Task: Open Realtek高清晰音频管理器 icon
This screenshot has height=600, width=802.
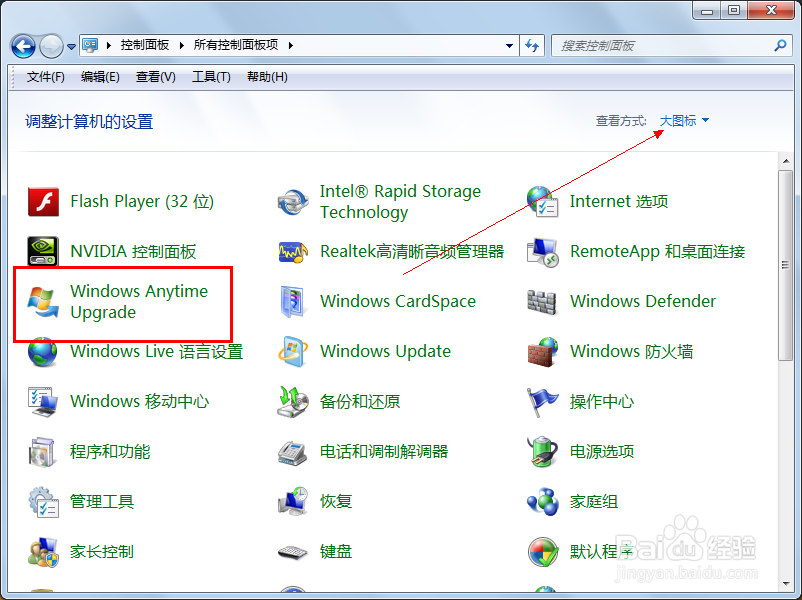Action: (293, 251)
